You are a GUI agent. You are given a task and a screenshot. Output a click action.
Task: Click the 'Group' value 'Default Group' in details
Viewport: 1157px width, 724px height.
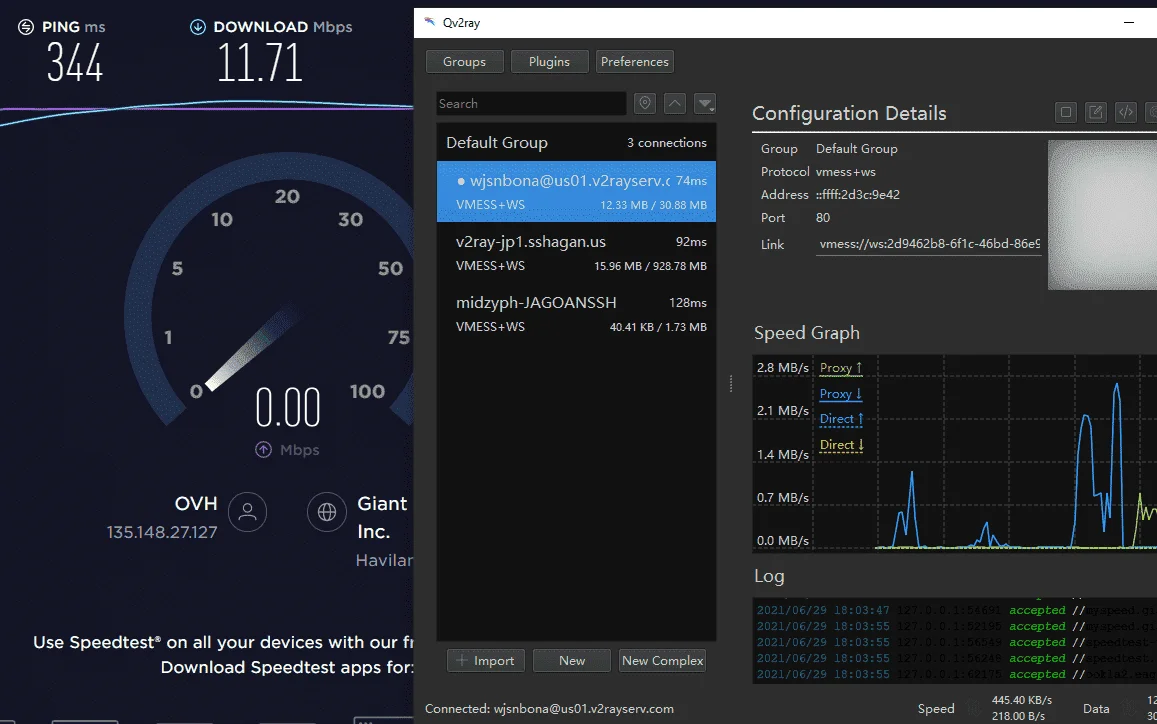click(857, 149)
